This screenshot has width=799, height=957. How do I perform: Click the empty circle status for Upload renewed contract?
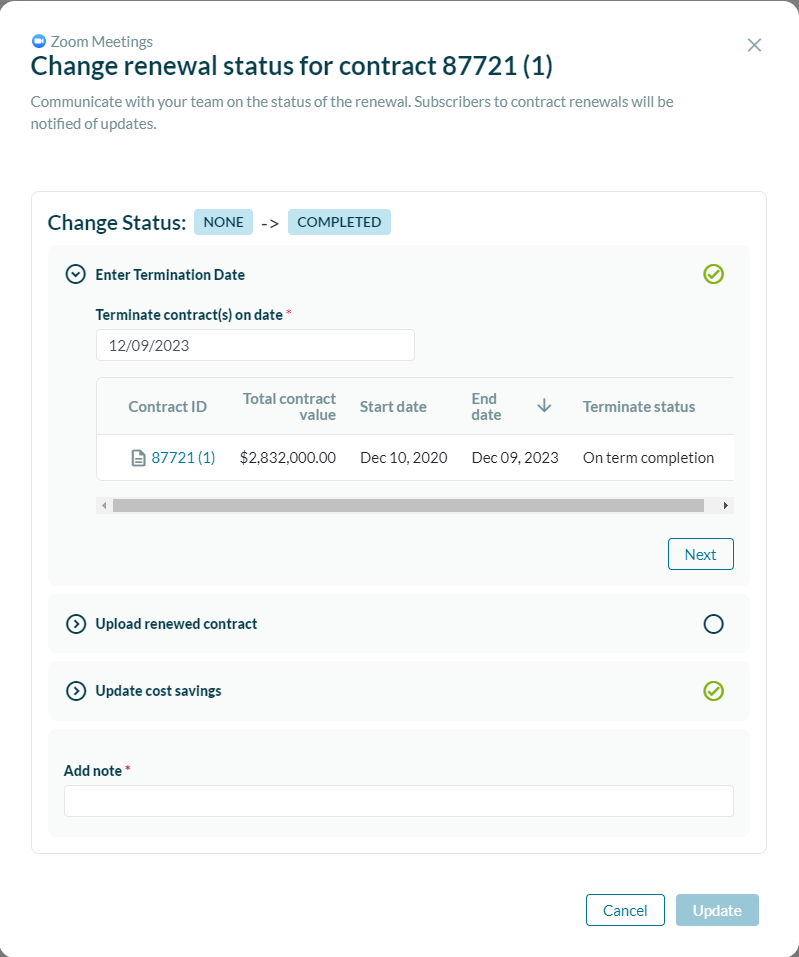click(x=713, y=624)
